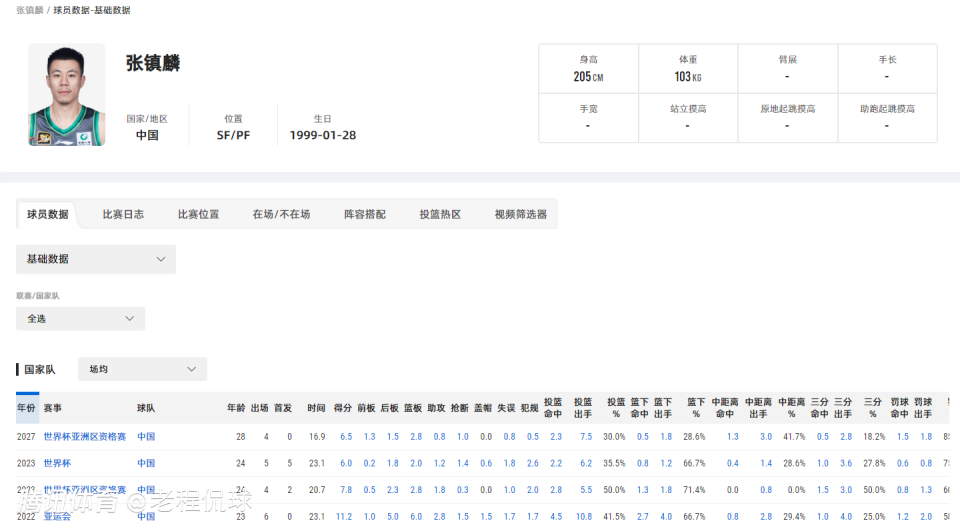This screenshot has width=960, height=529.
Task: Switch to the 比赛日志 tab
Action: (123, 214)
